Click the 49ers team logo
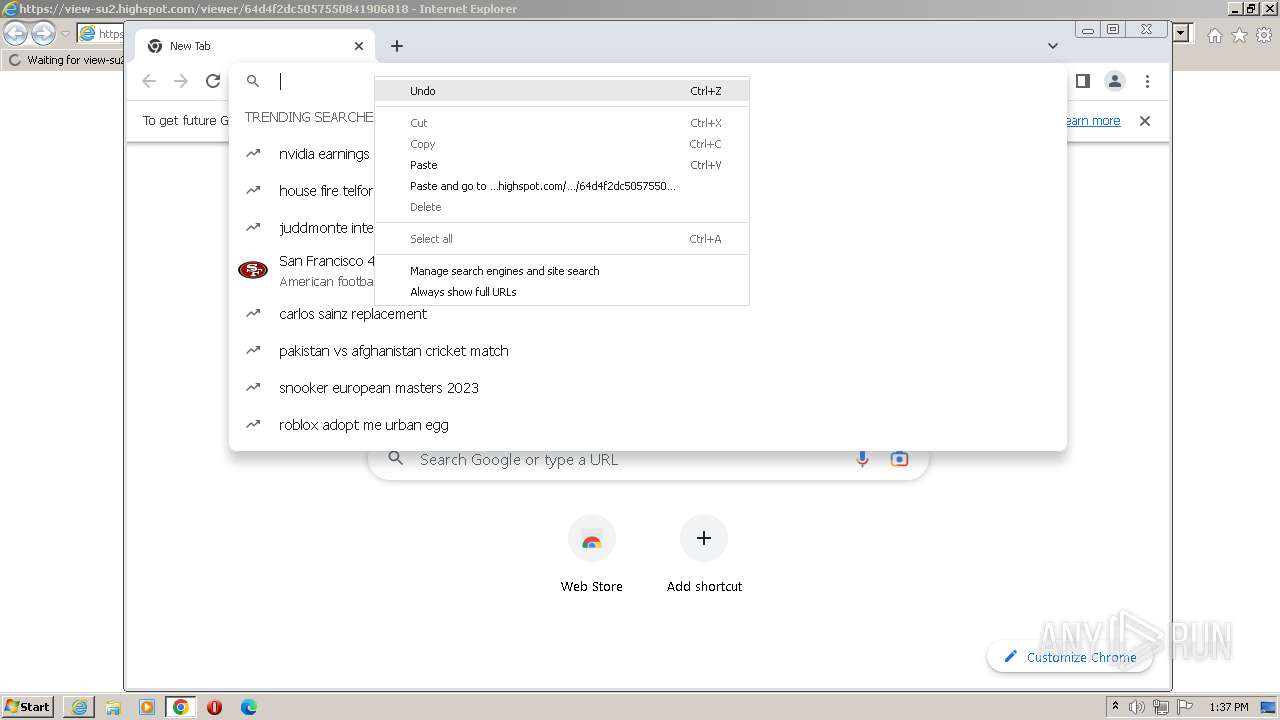The image size is (1280, 720). [253, 270]
